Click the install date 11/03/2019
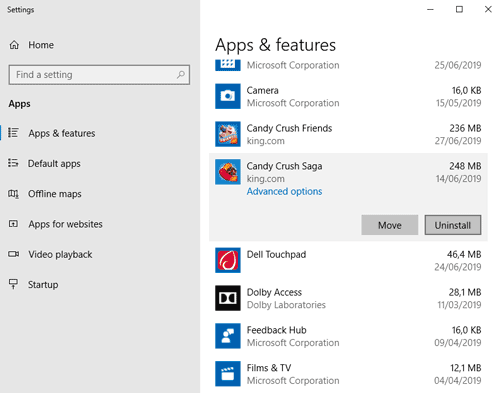Viewport: 500px width, 393px height. point(459,305)
